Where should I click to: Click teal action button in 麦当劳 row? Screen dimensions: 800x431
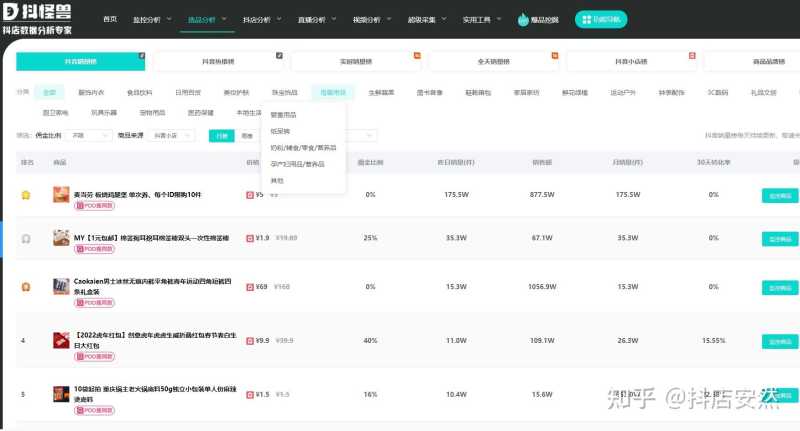[x=780, y=195]
